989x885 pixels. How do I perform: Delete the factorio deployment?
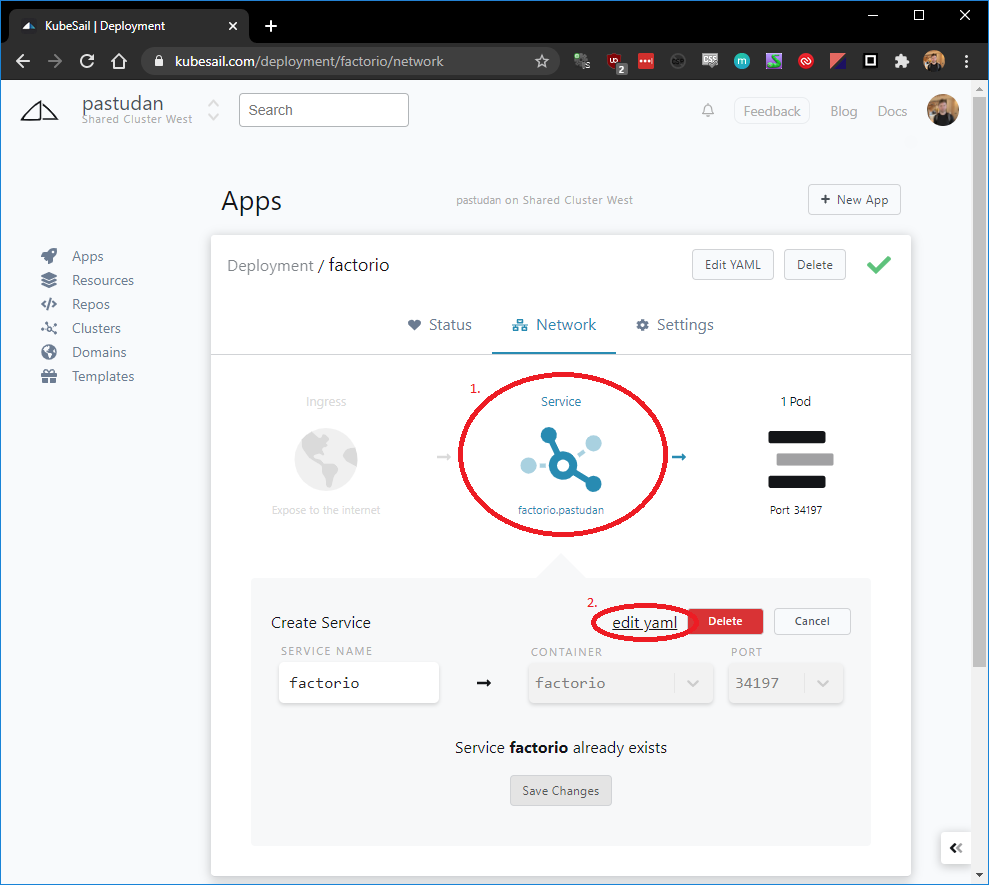[x=815, y=265]
